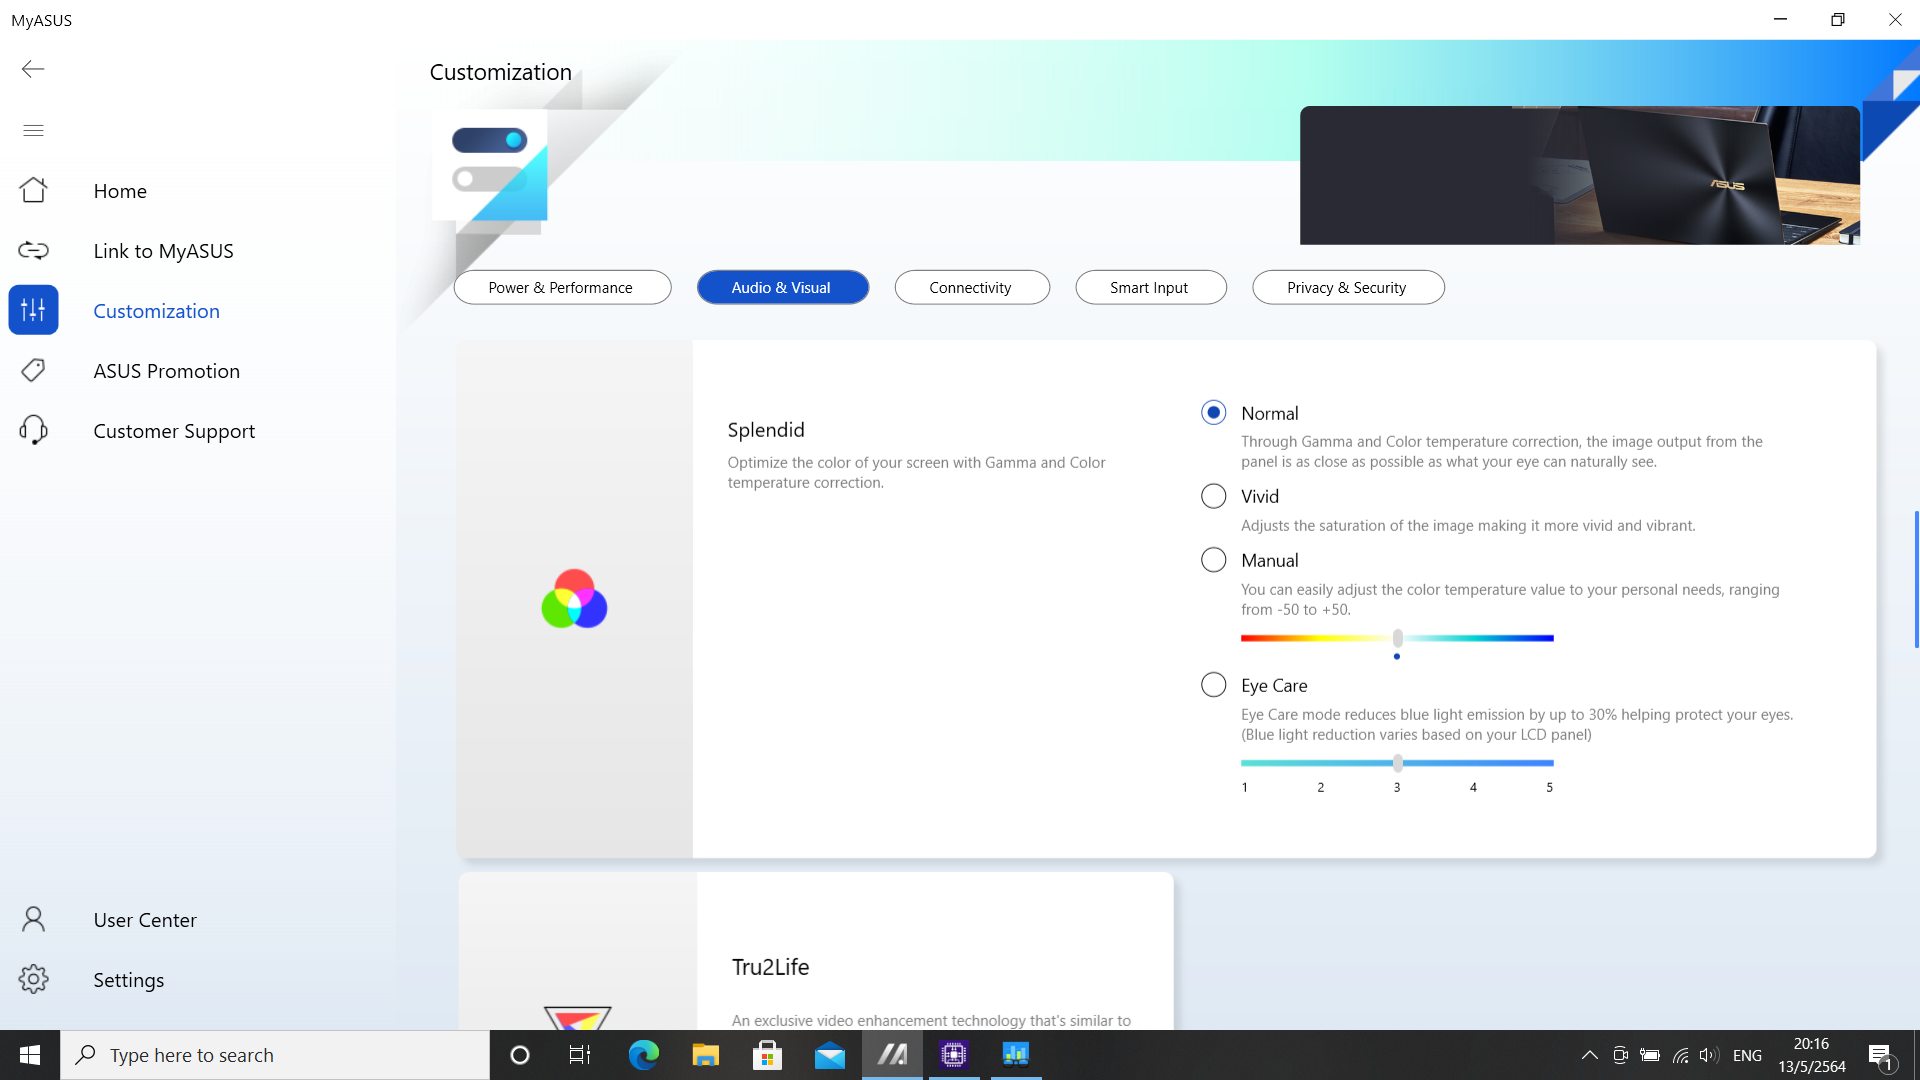
Task: Open Link to MyASUS page
Action: [x=163, y=250]
